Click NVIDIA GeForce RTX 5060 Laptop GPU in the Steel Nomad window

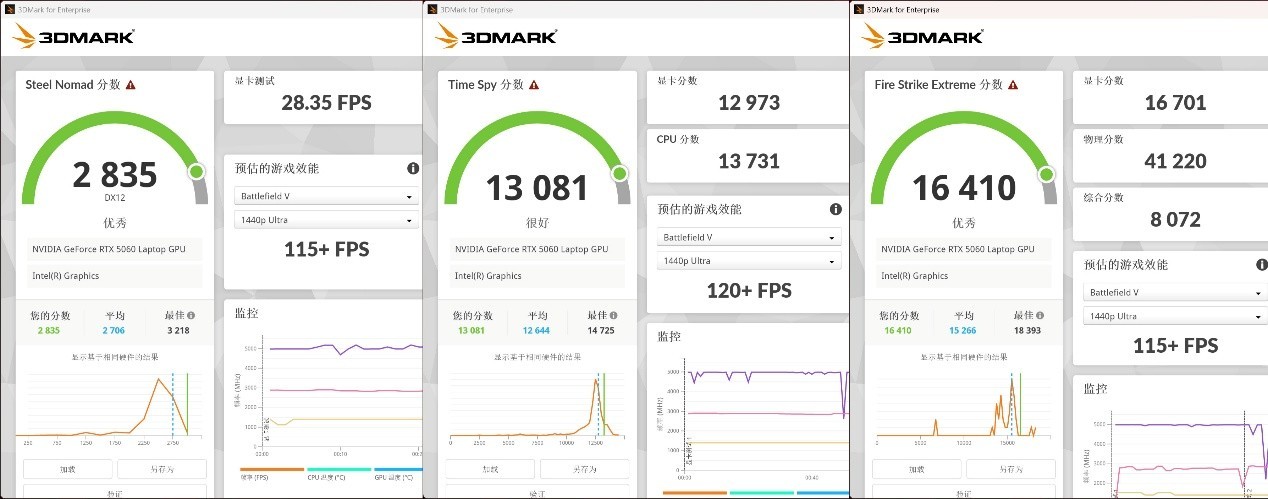(109, 249)
